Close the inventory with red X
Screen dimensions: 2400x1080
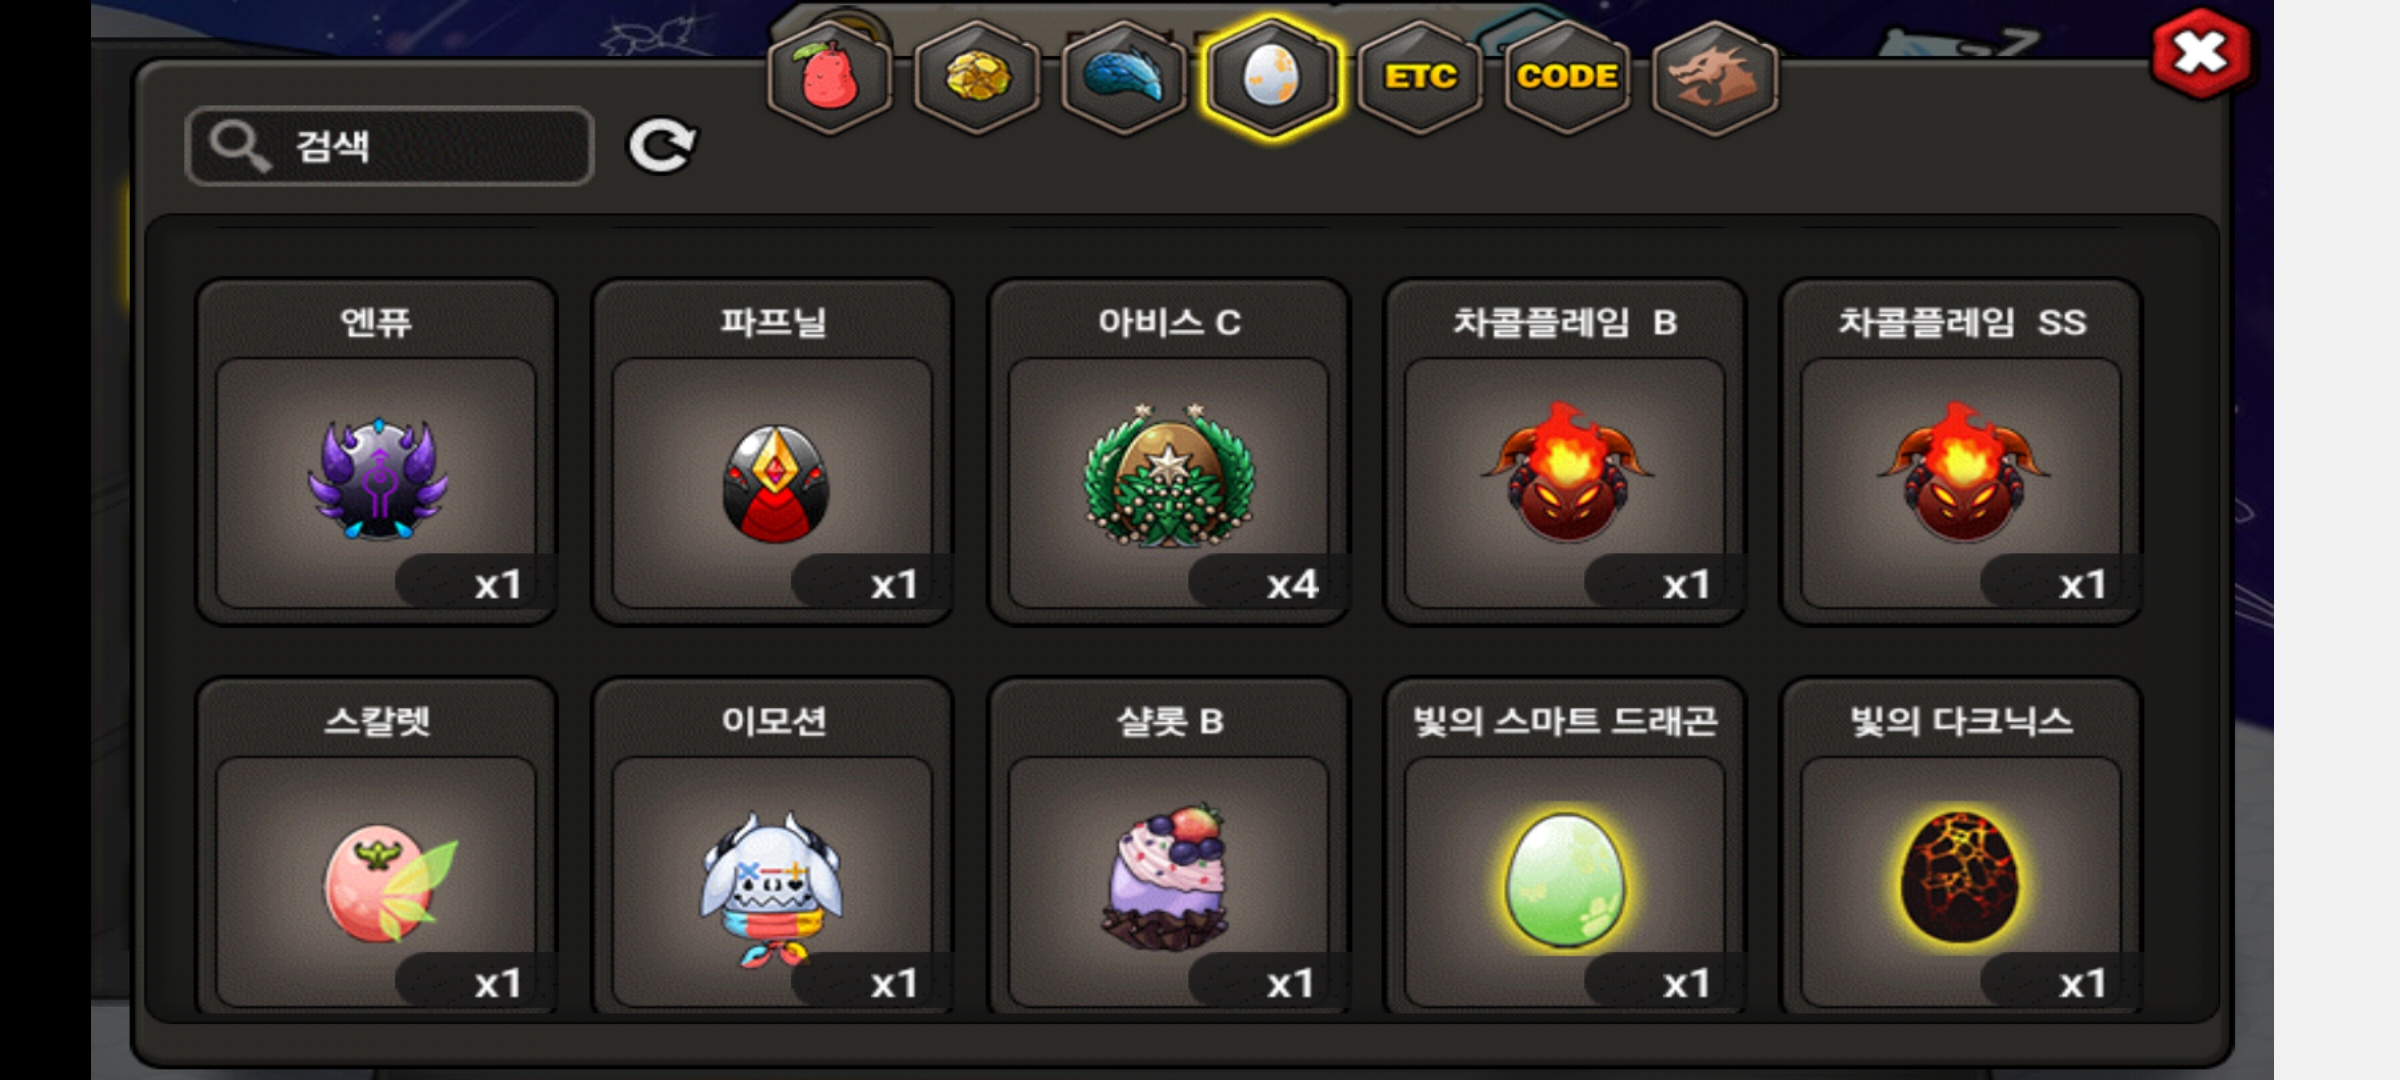(2201, 53)
